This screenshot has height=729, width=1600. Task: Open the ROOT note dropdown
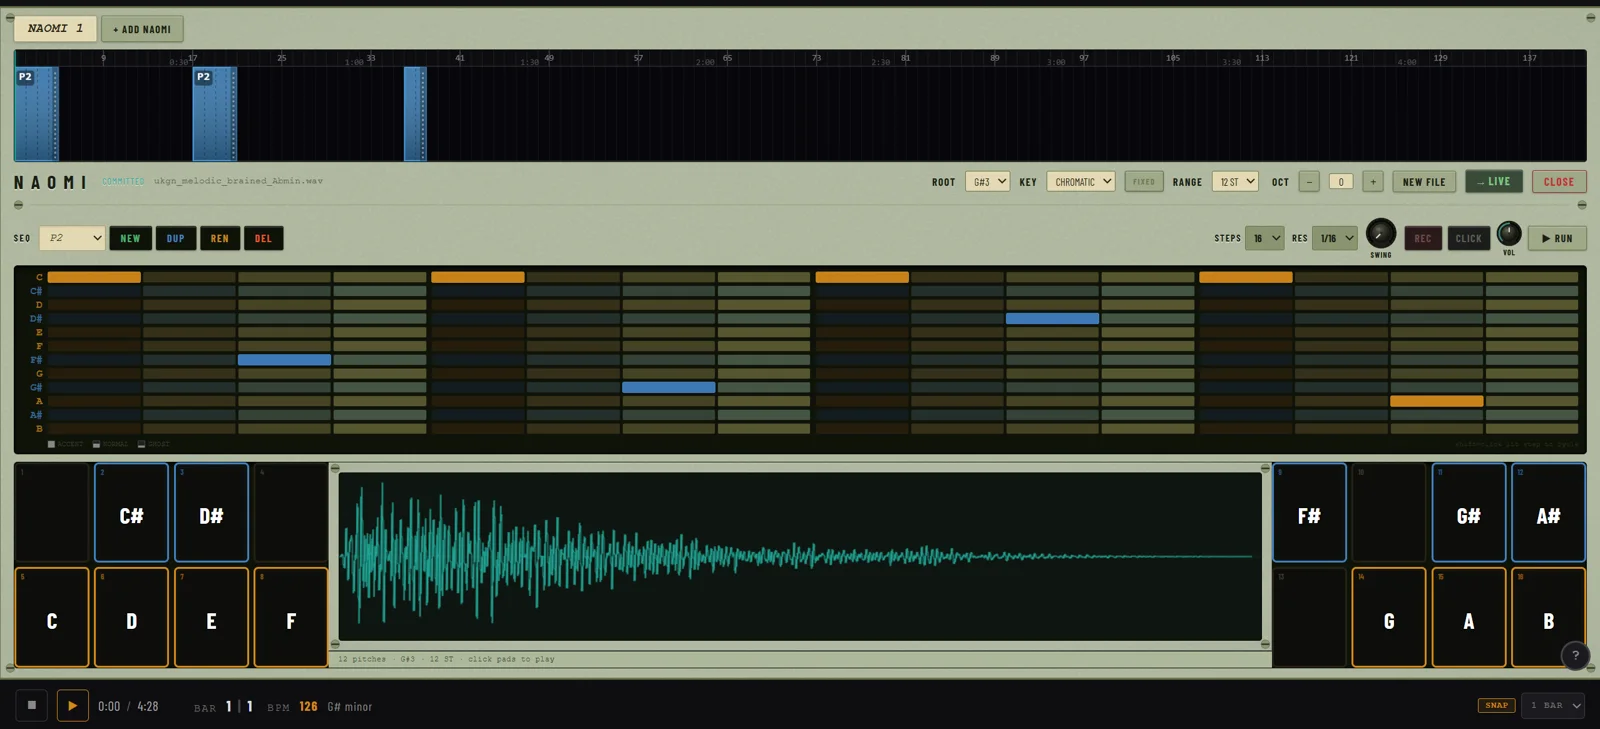coord(987,182)
